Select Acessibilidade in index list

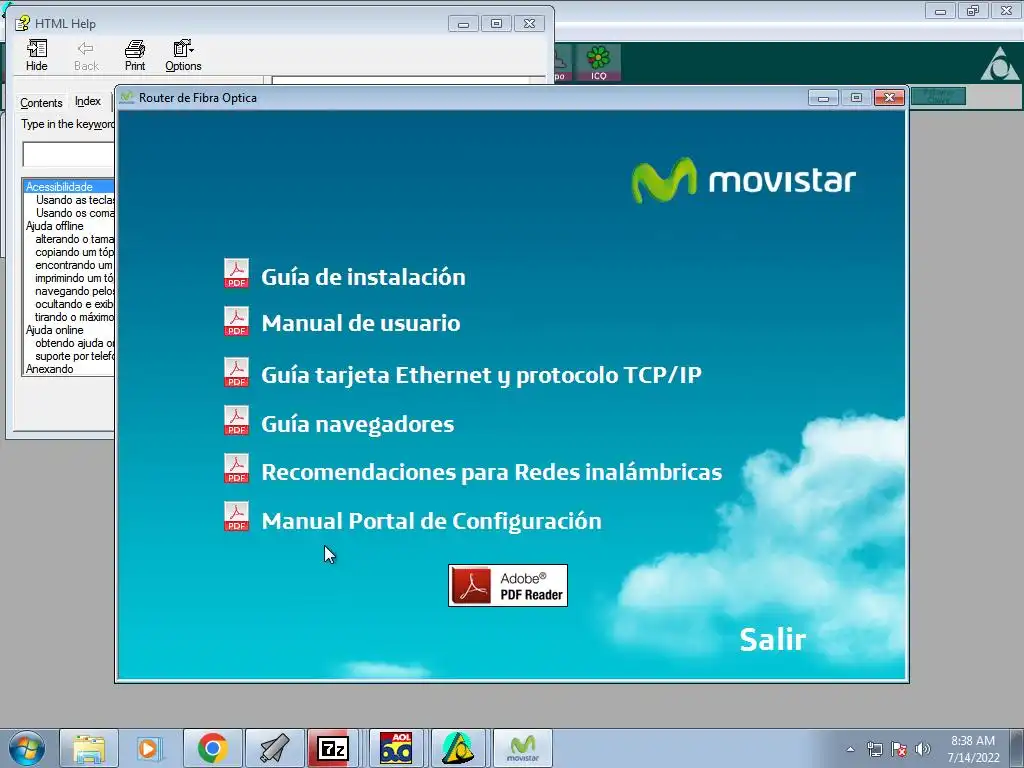69,187
